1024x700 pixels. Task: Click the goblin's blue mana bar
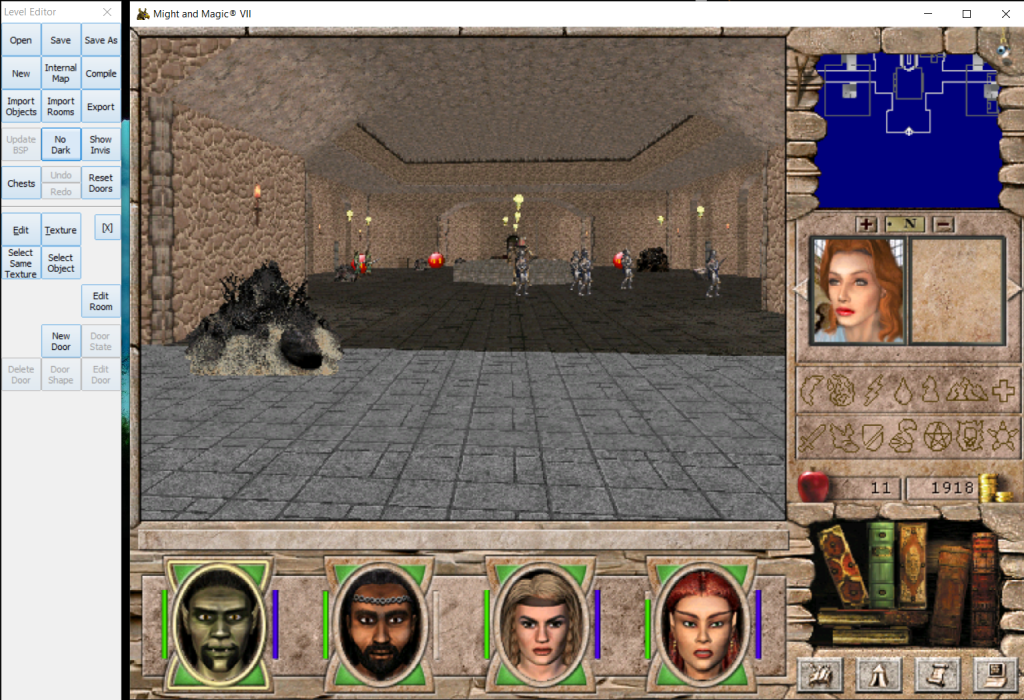pos(276,624)
